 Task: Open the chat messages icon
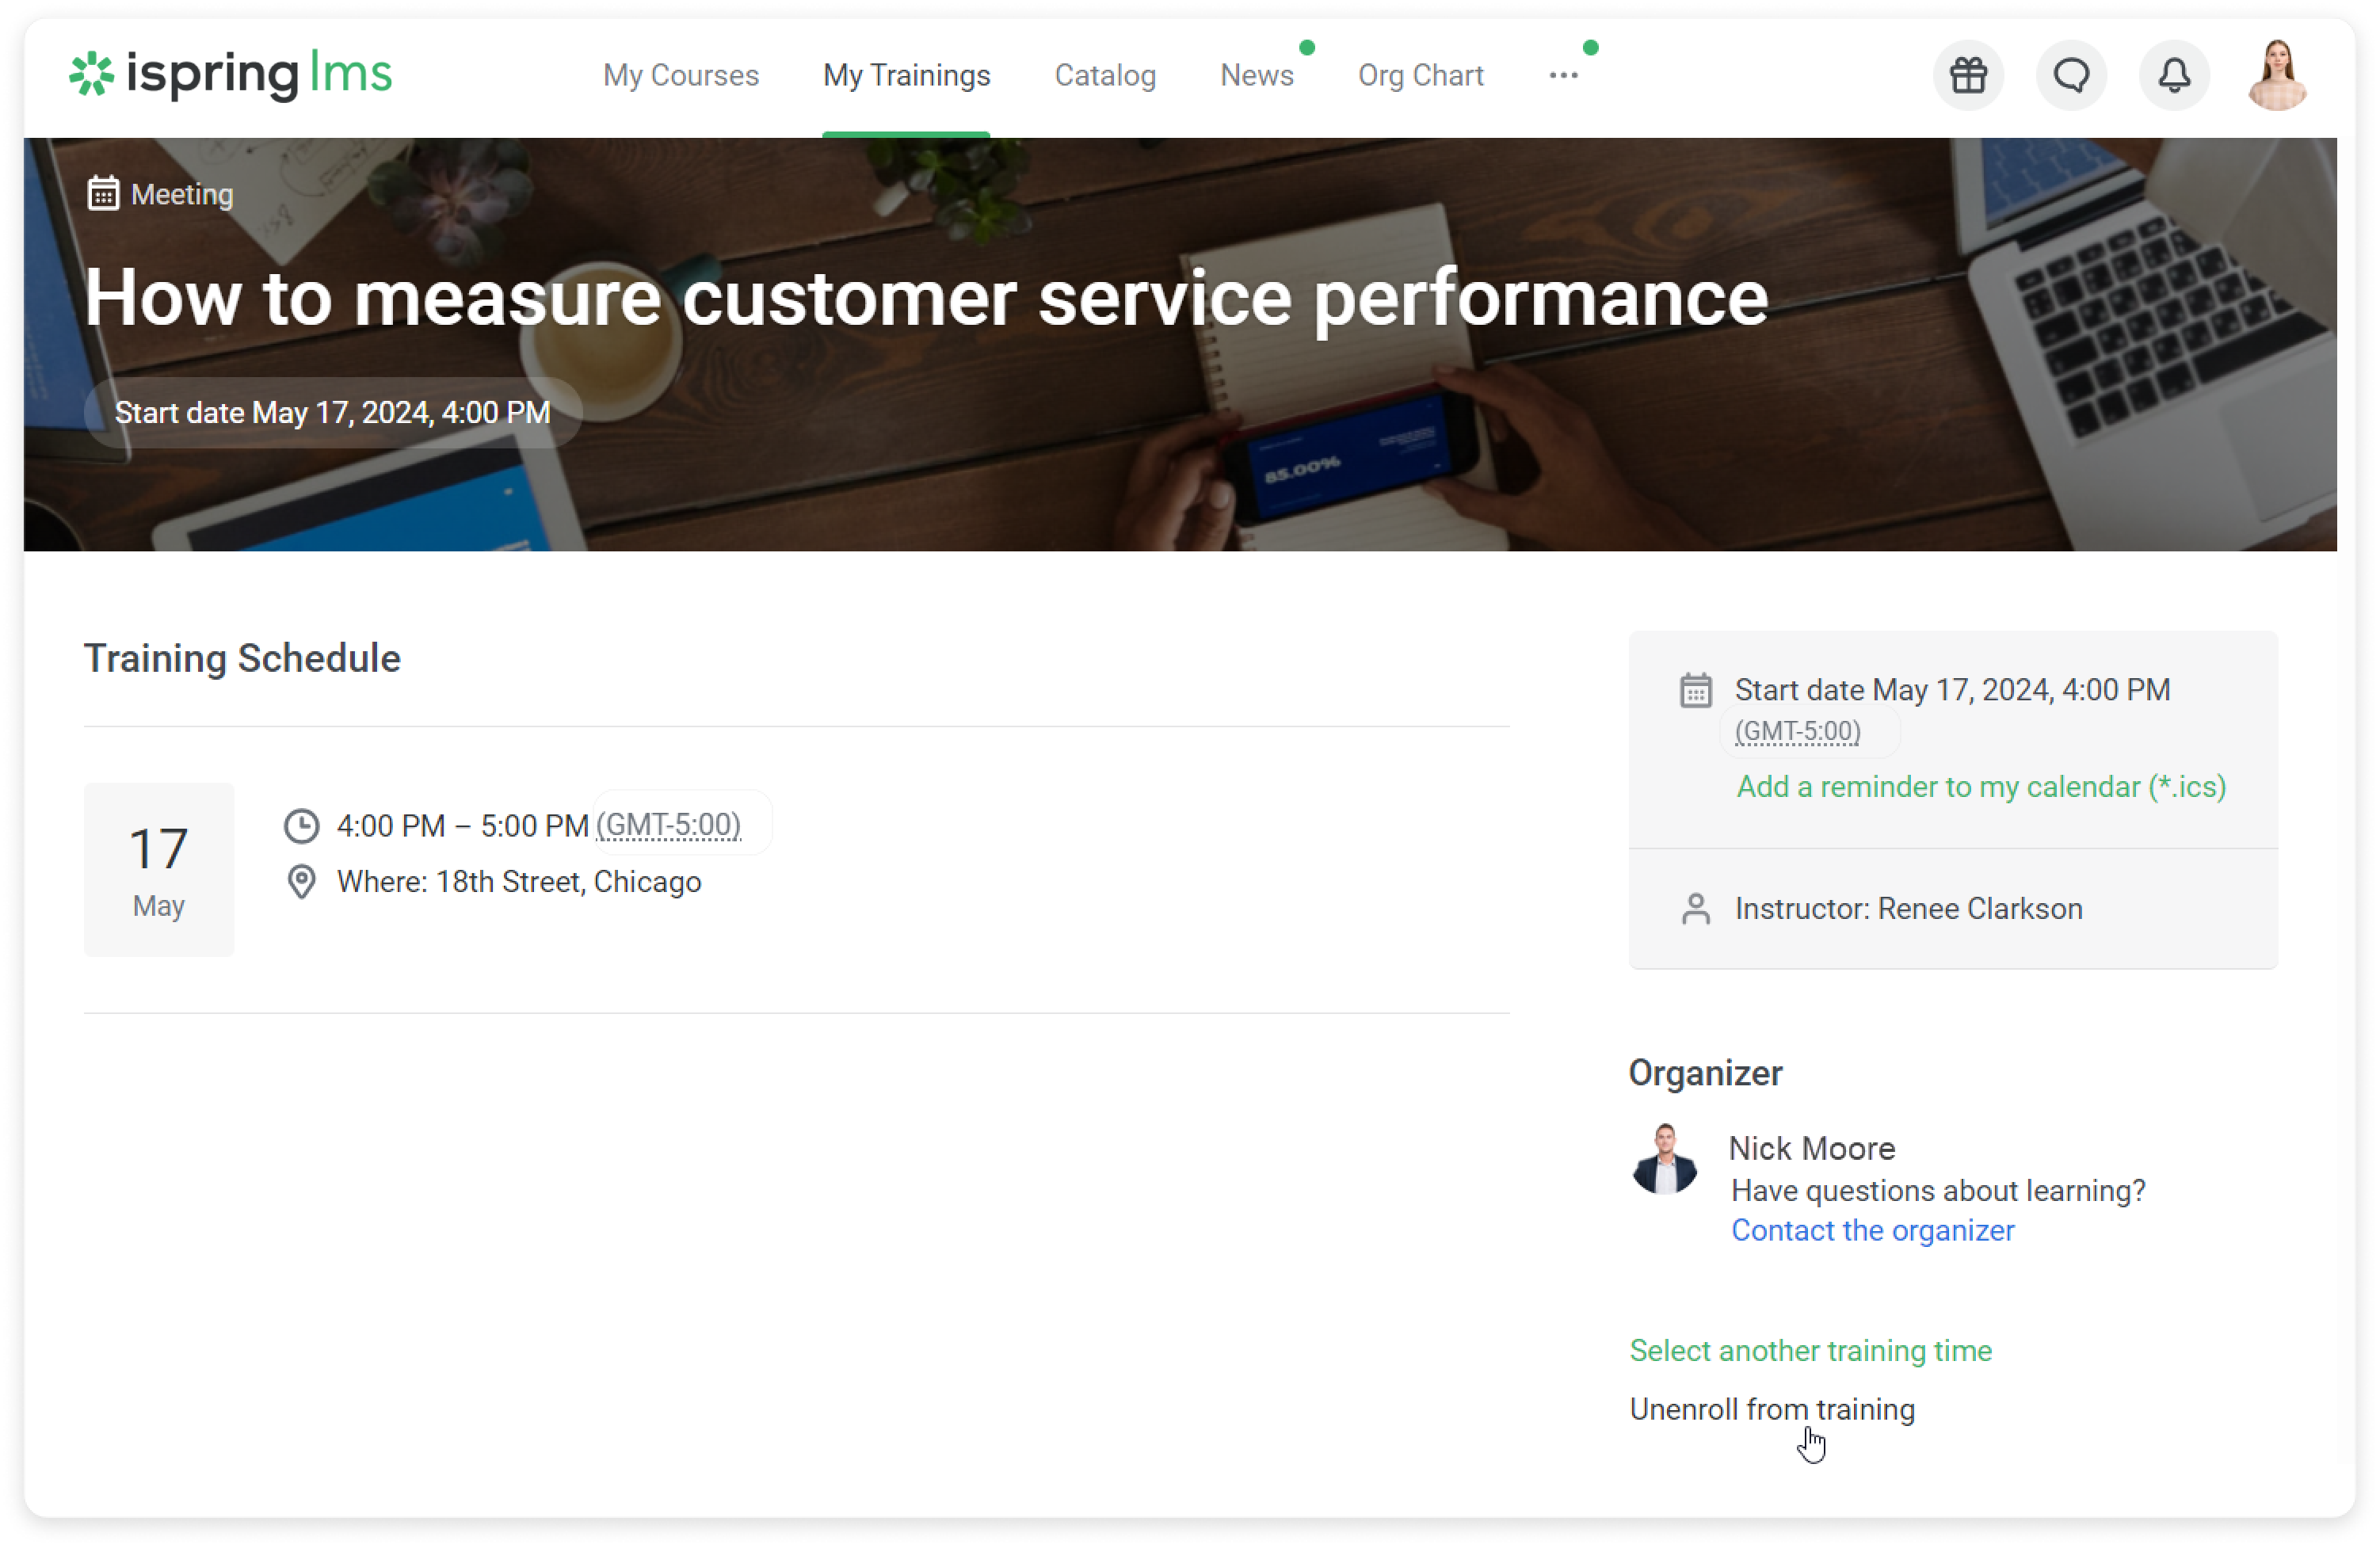[x=2071, y=75]
